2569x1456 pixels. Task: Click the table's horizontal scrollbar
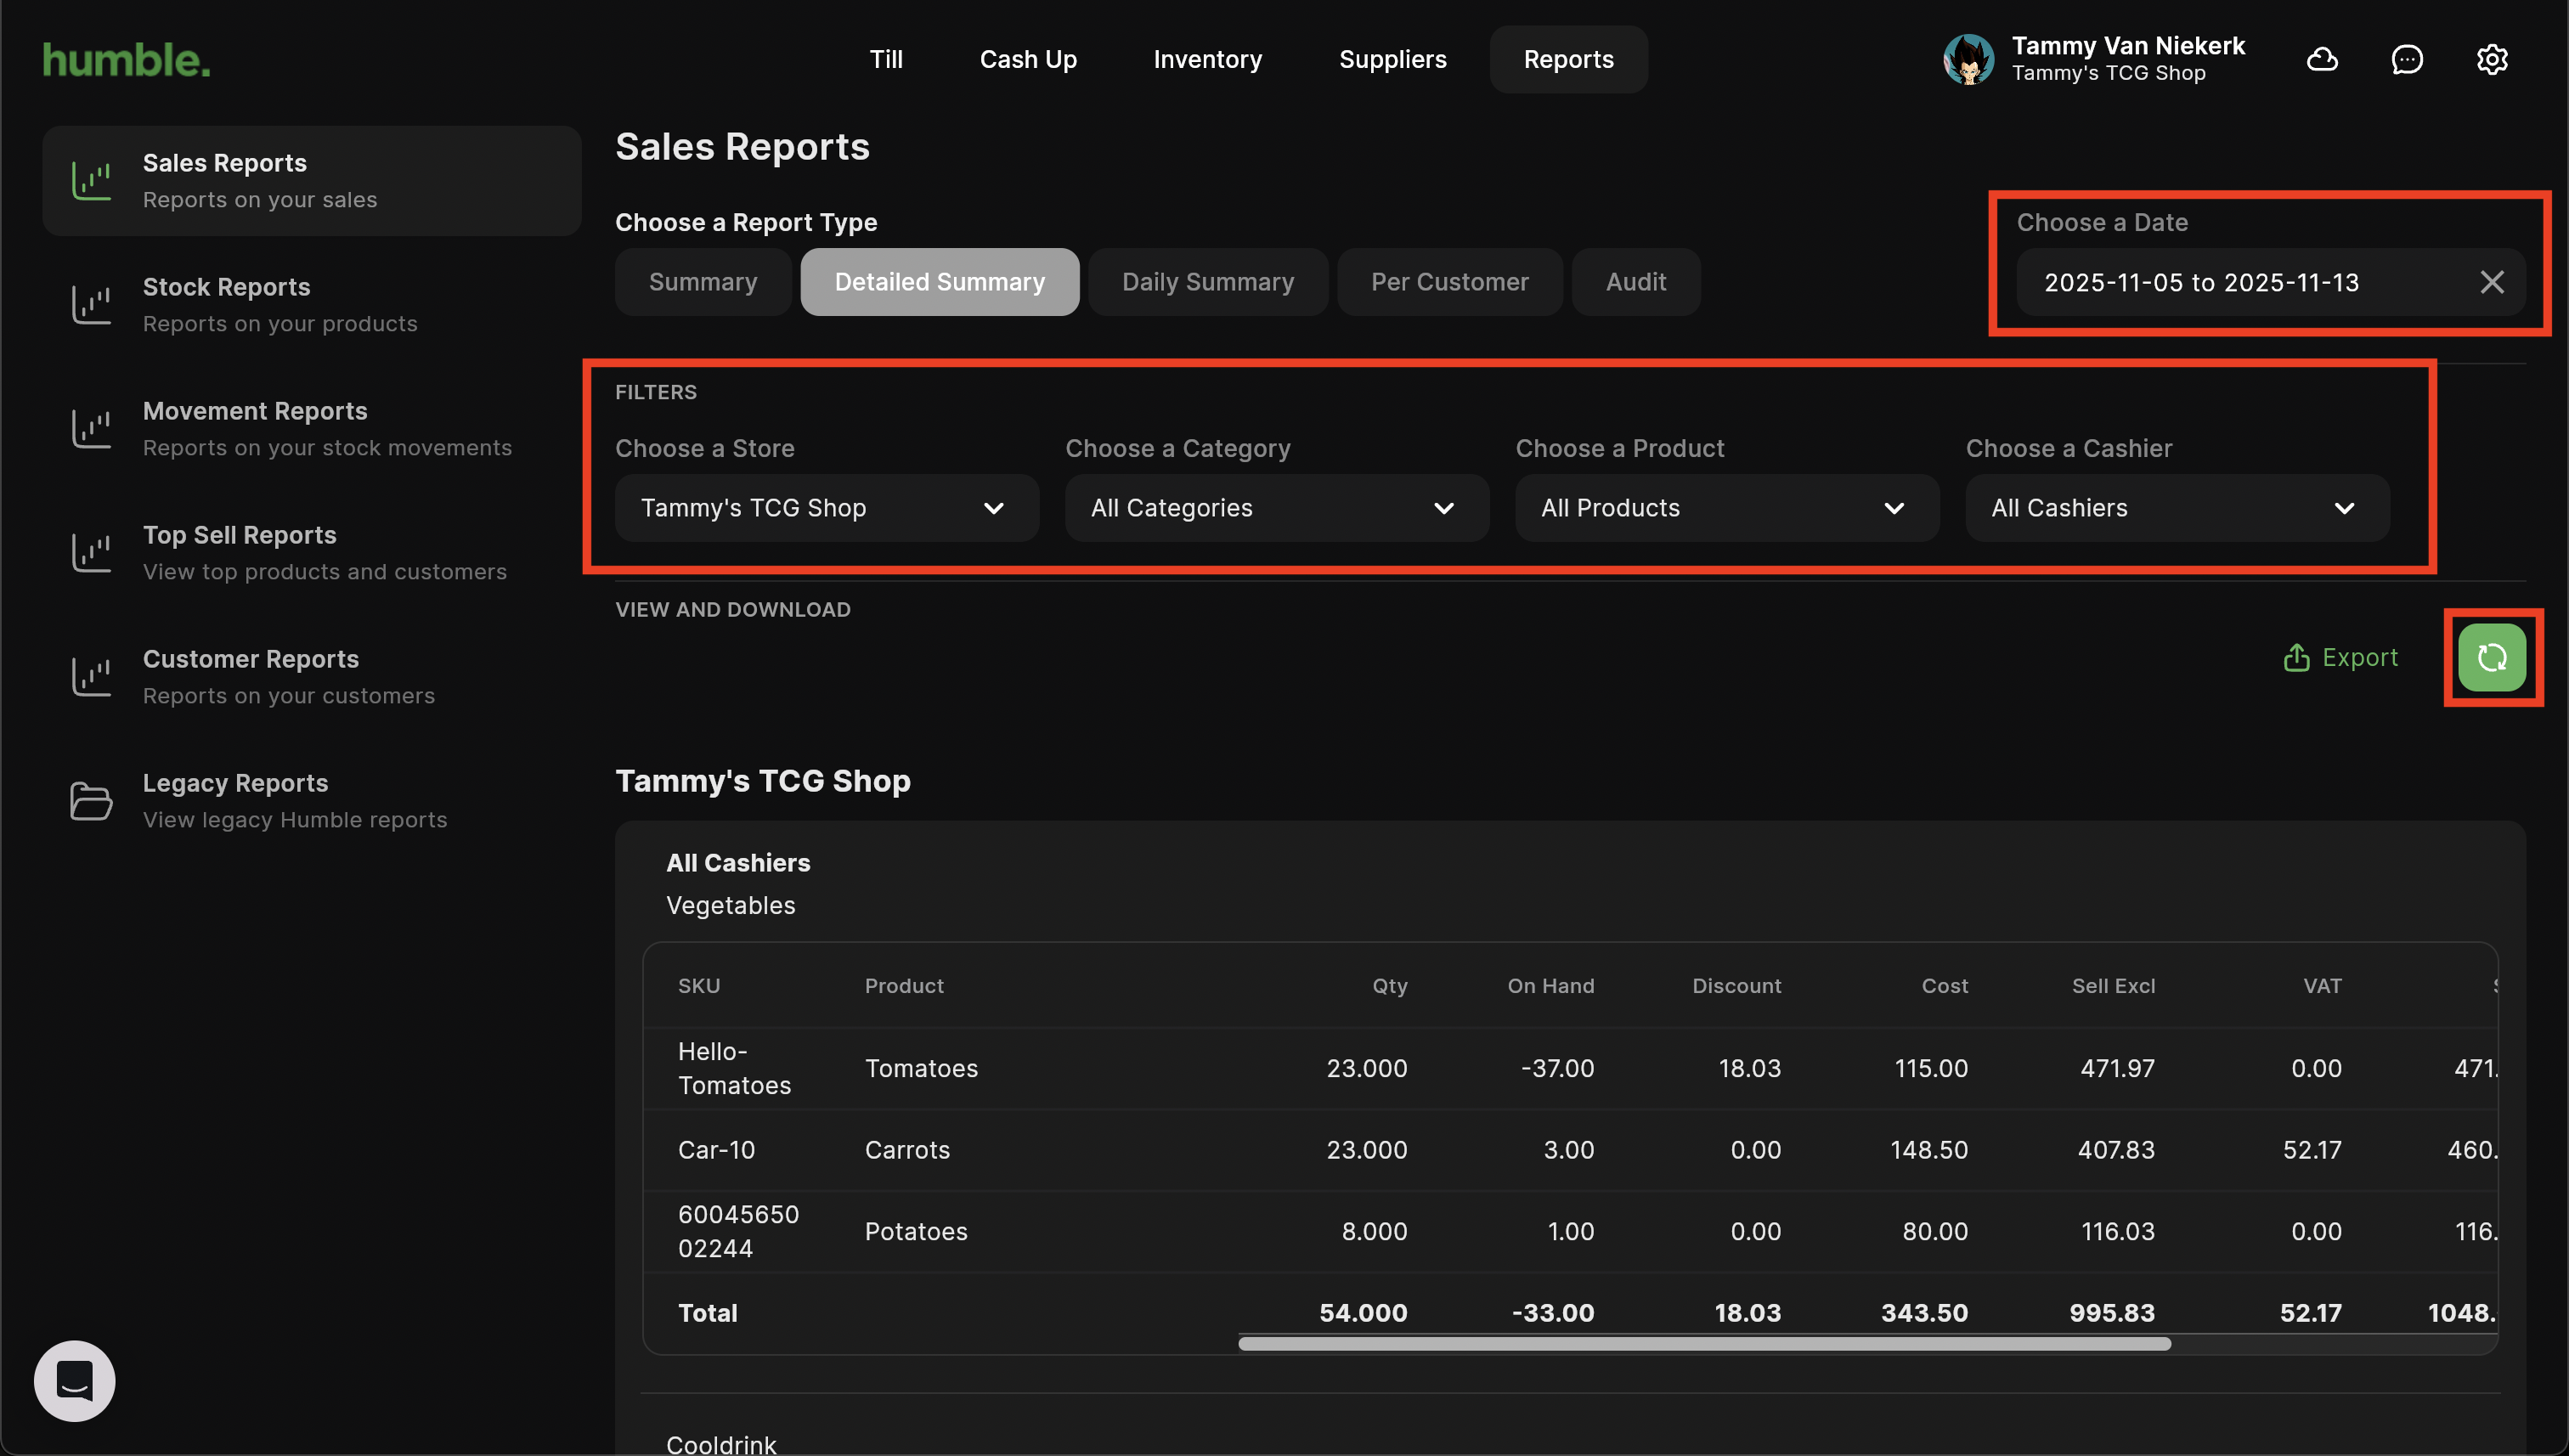coord(1703,1344)
